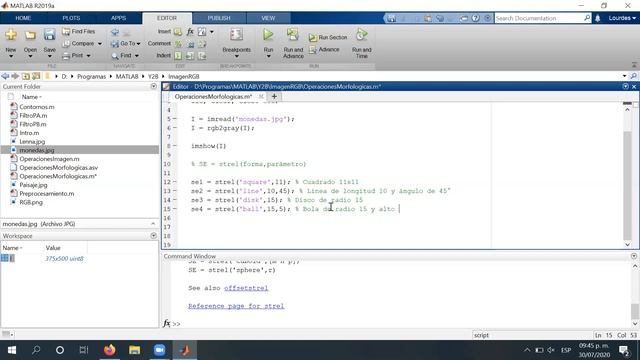
Task: Click the Windows Start button
Action: (11, 350)
